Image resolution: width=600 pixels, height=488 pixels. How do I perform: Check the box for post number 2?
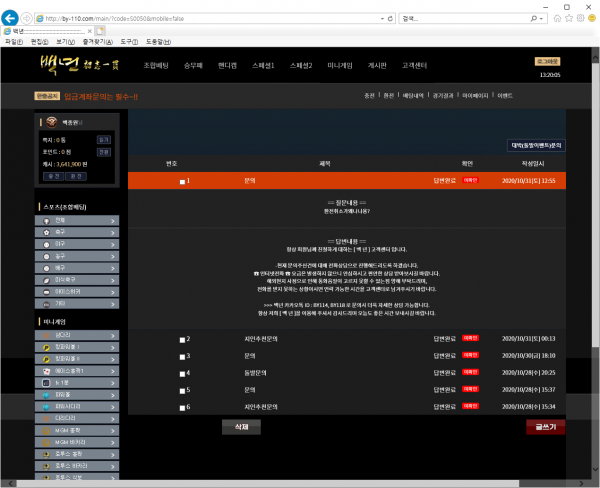(x=182, y=340)
